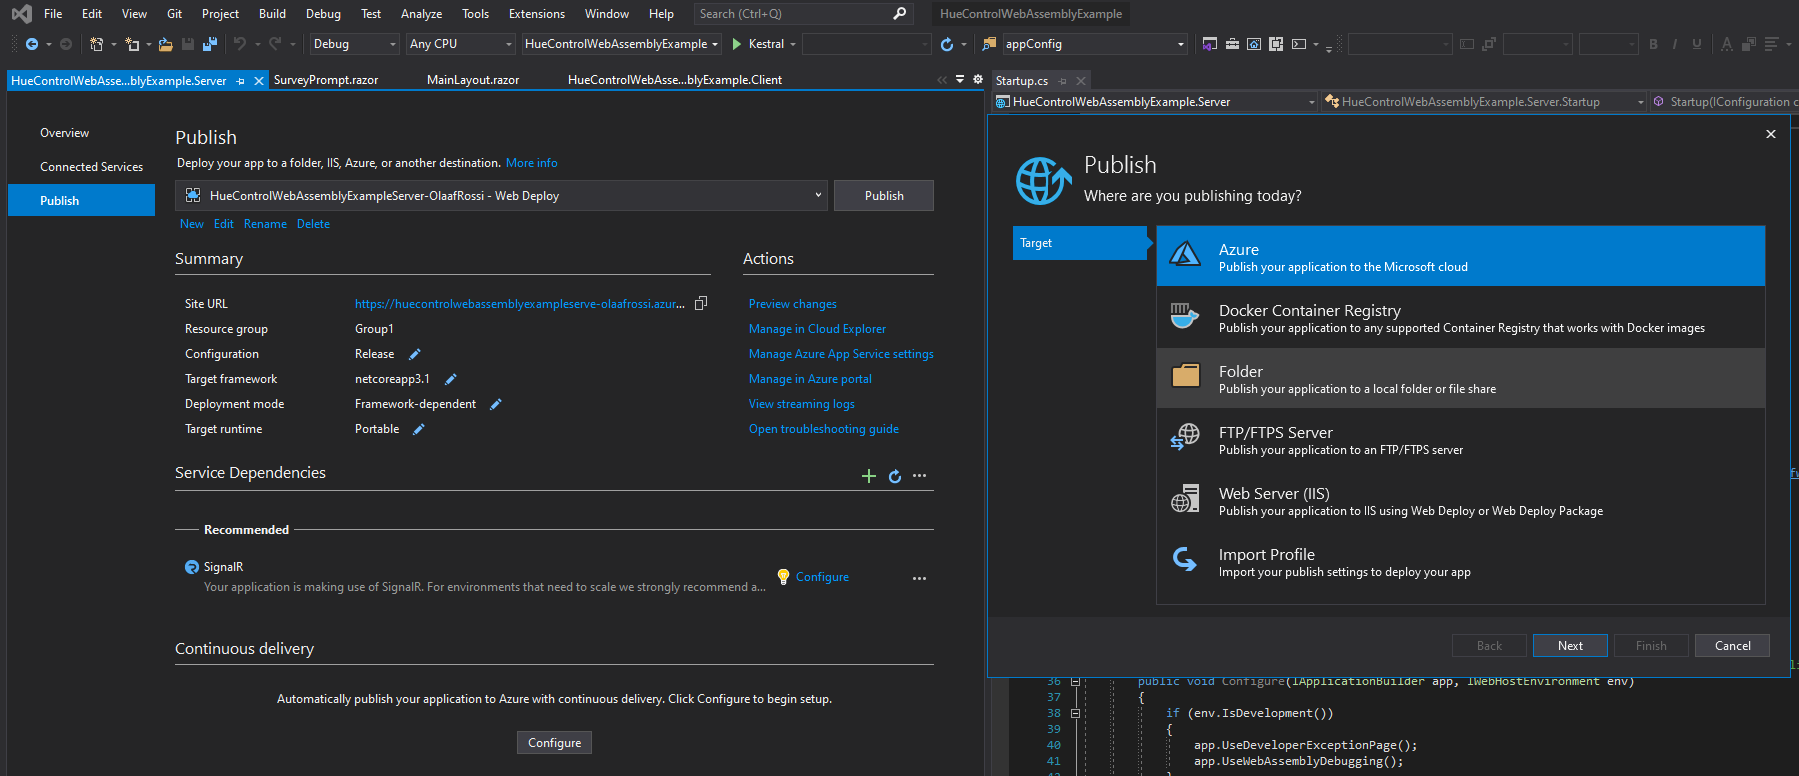1799x776 pixels.
Task: Open the Extensions menu
Action: point(537,14)
